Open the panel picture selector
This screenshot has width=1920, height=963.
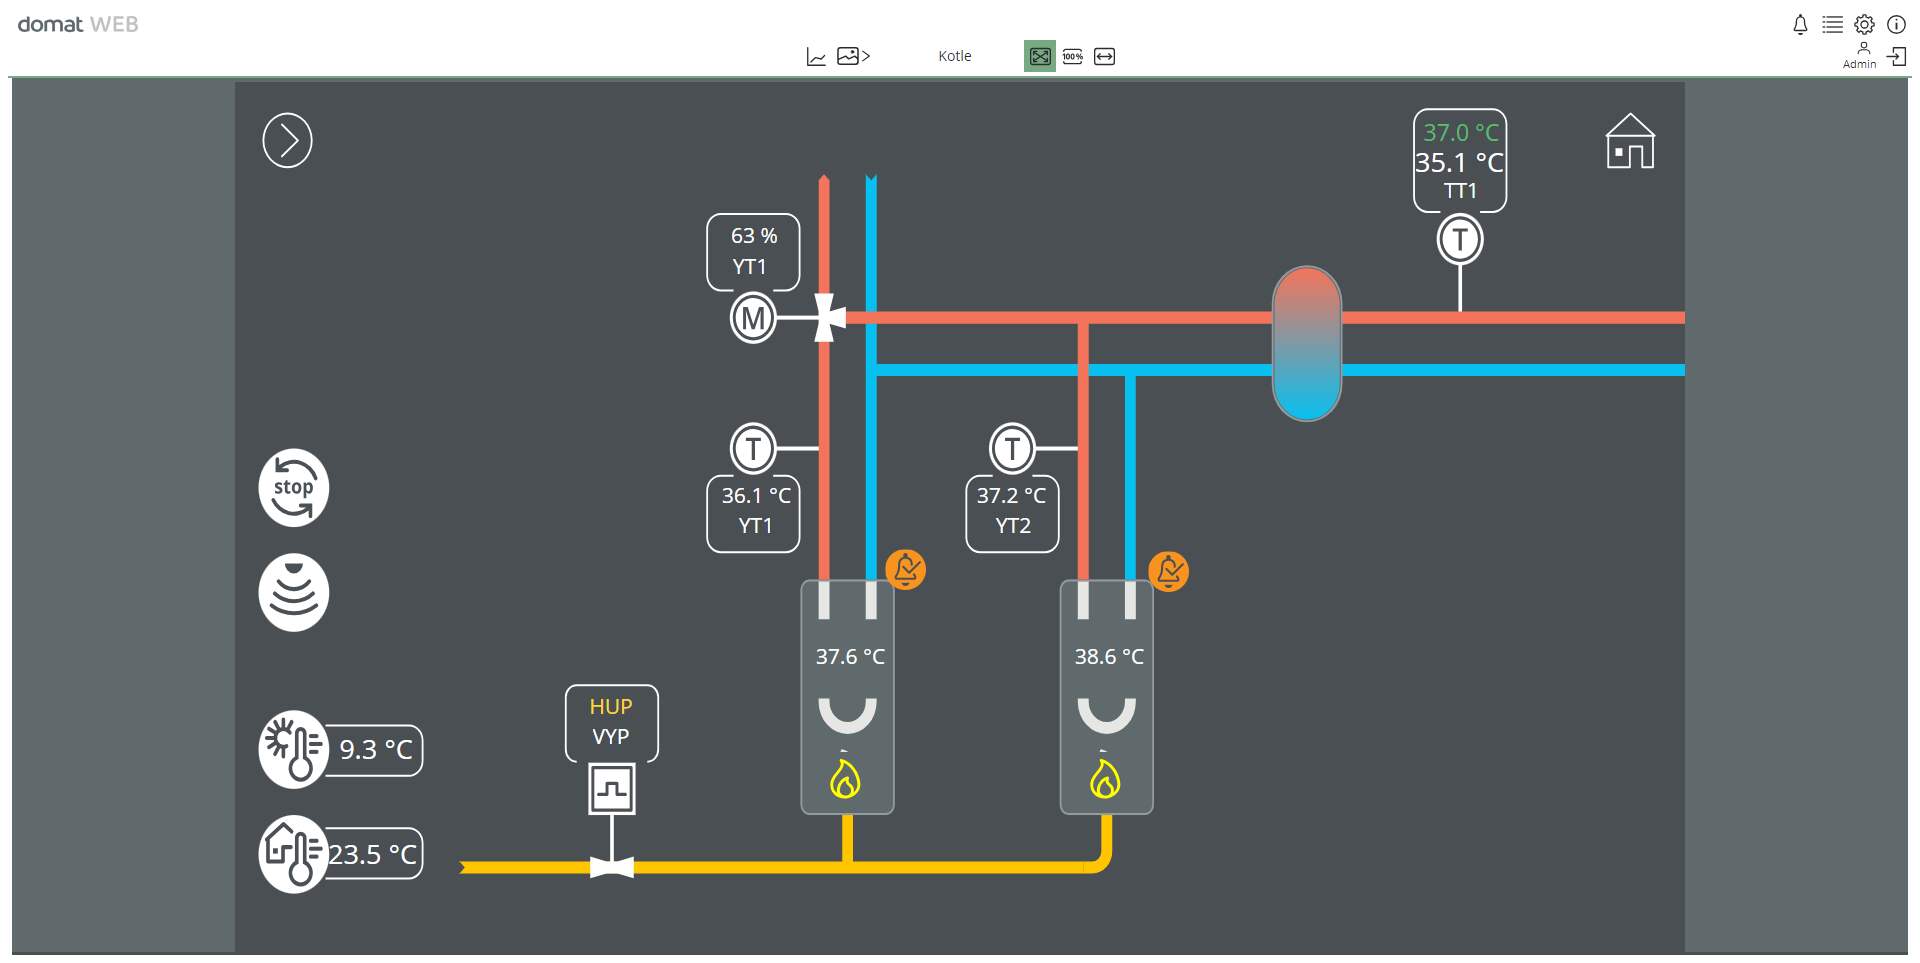point(852,57)
